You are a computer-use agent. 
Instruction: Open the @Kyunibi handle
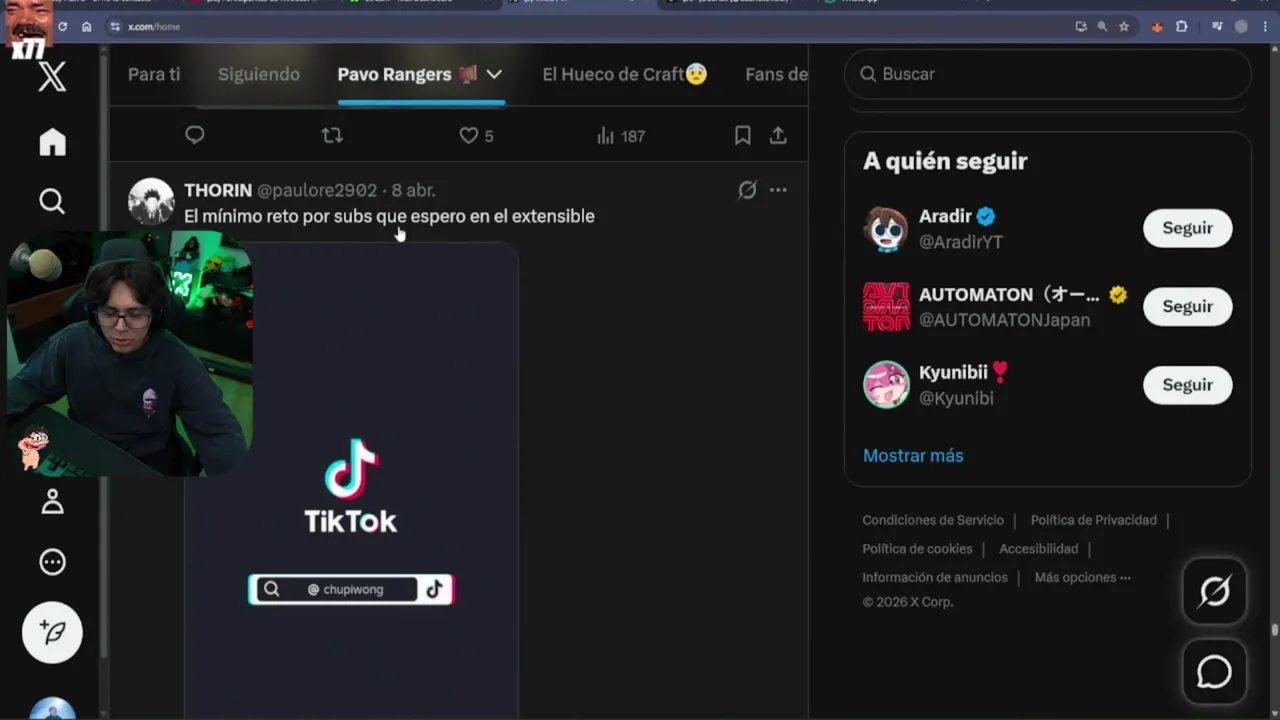956,398
